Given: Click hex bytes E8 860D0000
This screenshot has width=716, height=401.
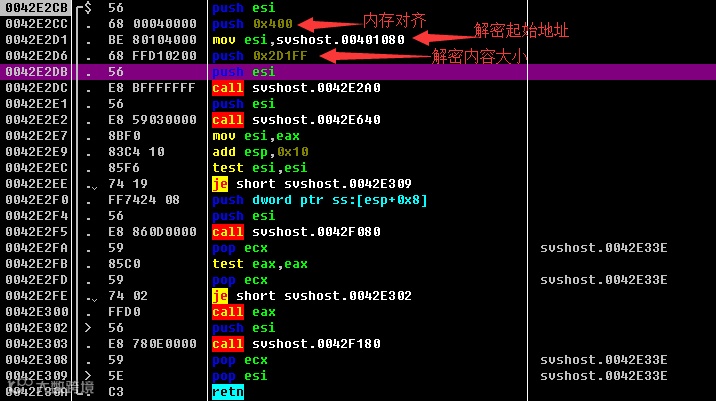Looking at the screenshot, I should coord(152,232).
